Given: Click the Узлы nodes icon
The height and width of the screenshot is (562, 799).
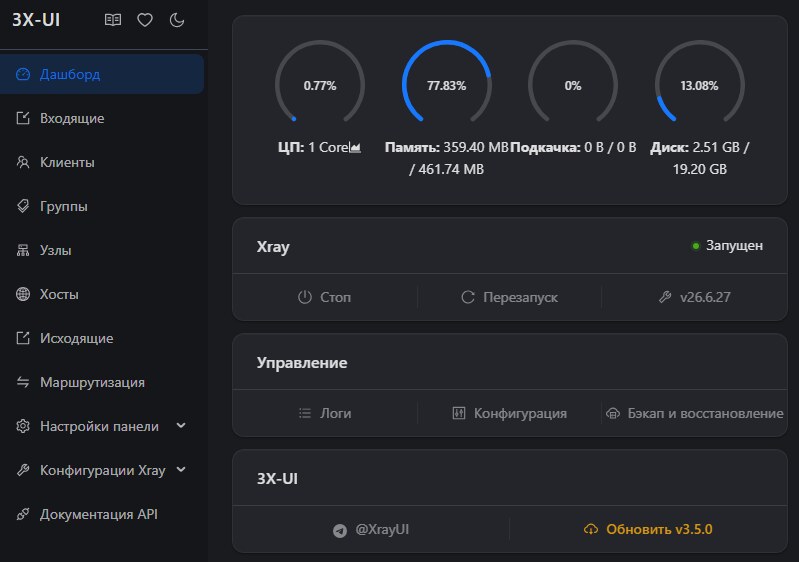Looking at the screenshot, I should click(23, 250).
